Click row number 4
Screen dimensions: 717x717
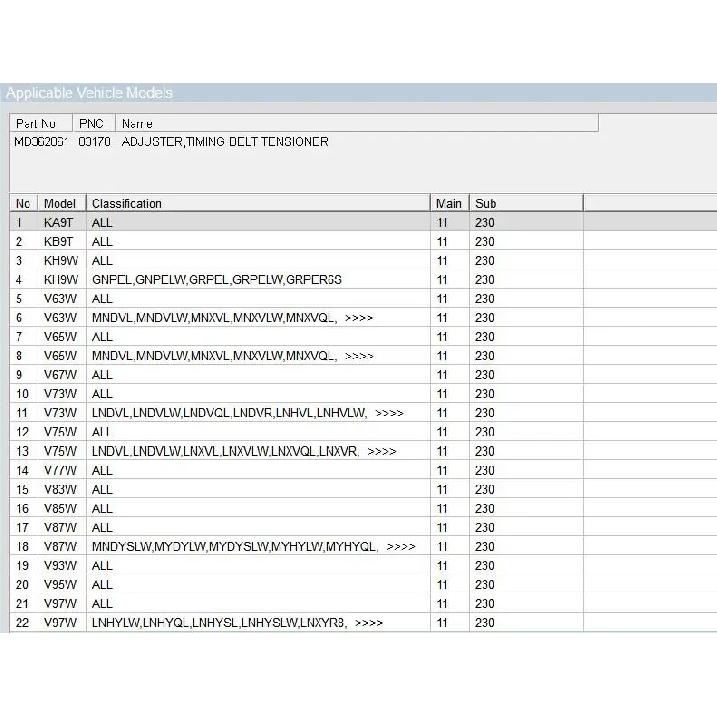[x=19, y=280]
